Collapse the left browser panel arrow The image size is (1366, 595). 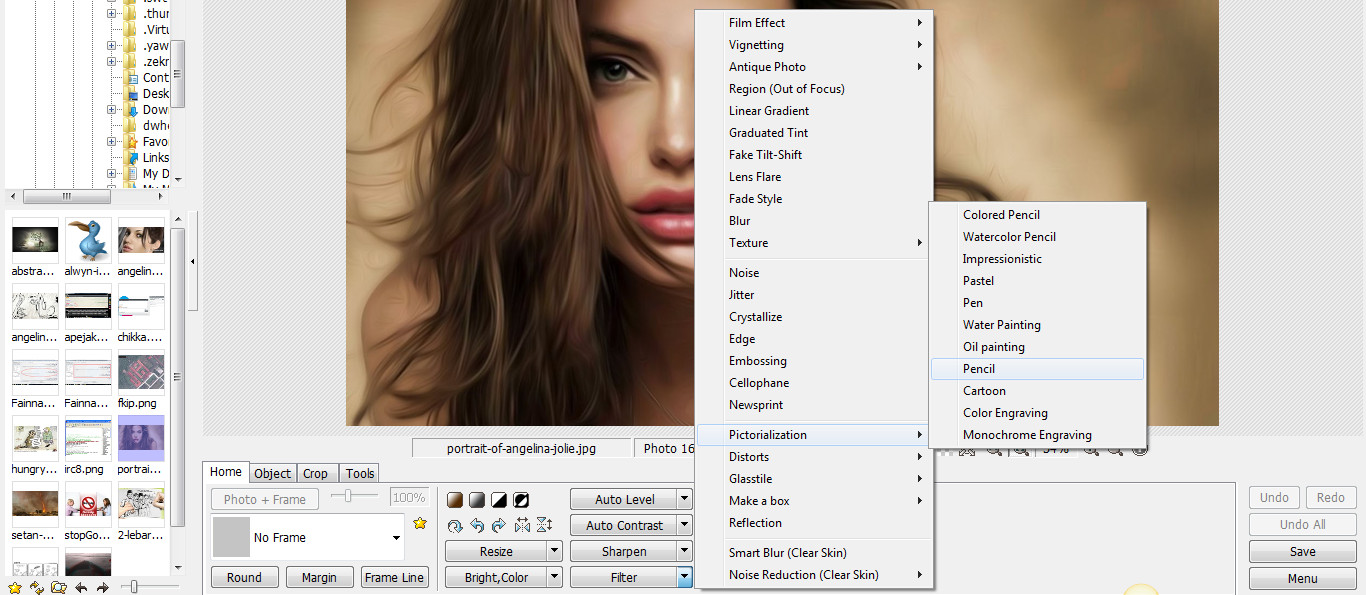click(192, 262)
